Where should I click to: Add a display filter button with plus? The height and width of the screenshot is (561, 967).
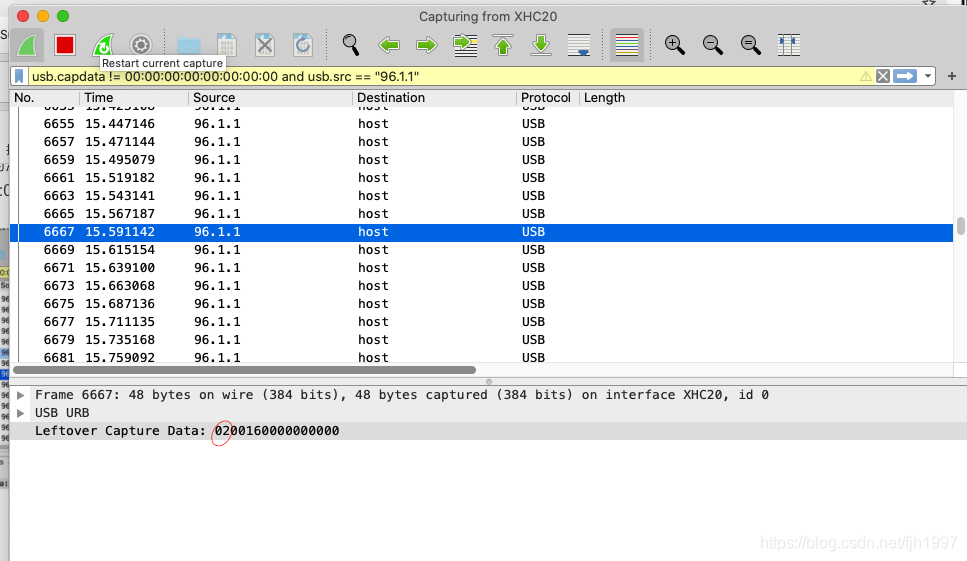coord(952,76)
